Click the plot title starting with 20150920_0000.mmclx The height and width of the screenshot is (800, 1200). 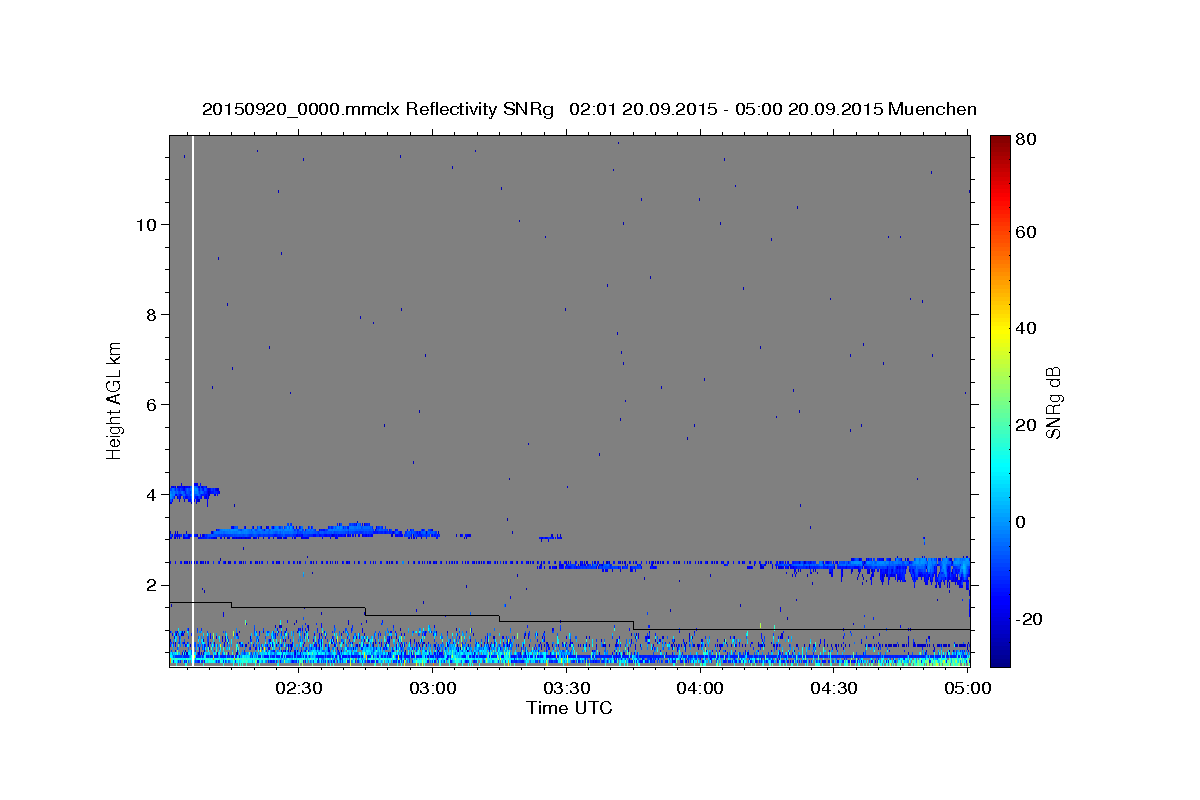pyautogui.click(x=589, y=109)
